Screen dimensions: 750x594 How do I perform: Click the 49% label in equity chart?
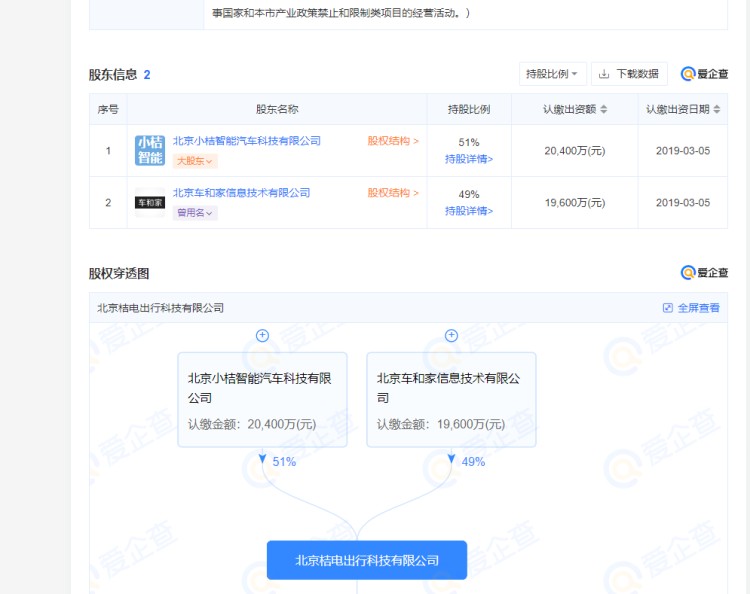point(473,462)
